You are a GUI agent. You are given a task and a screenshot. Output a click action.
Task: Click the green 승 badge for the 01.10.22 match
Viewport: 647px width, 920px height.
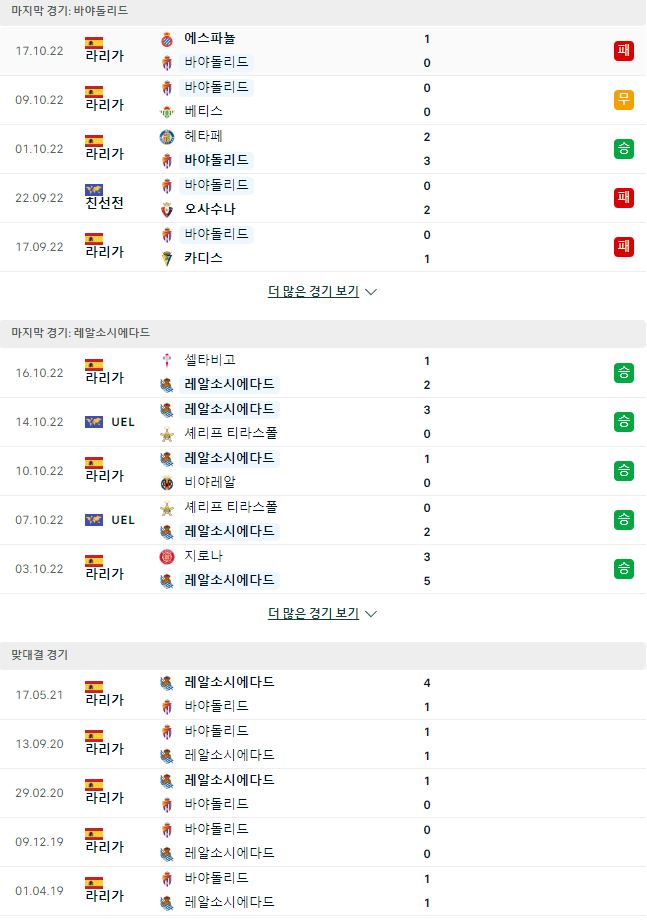624,148
